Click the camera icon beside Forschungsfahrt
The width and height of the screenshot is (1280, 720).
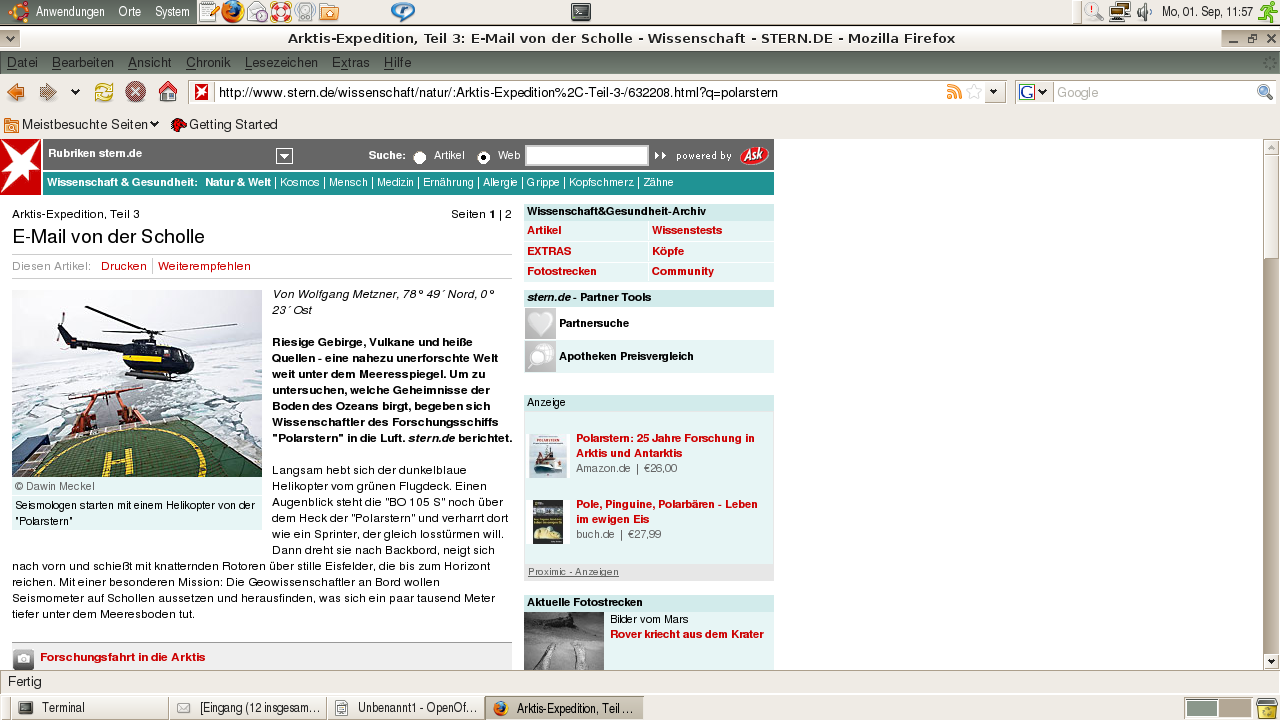coord(24,659)
